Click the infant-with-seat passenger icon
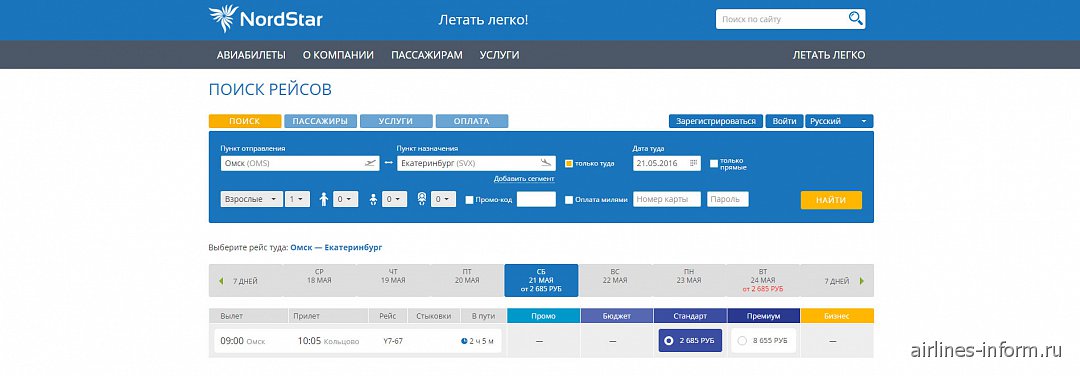1080x376 pixels. point(422,199)
